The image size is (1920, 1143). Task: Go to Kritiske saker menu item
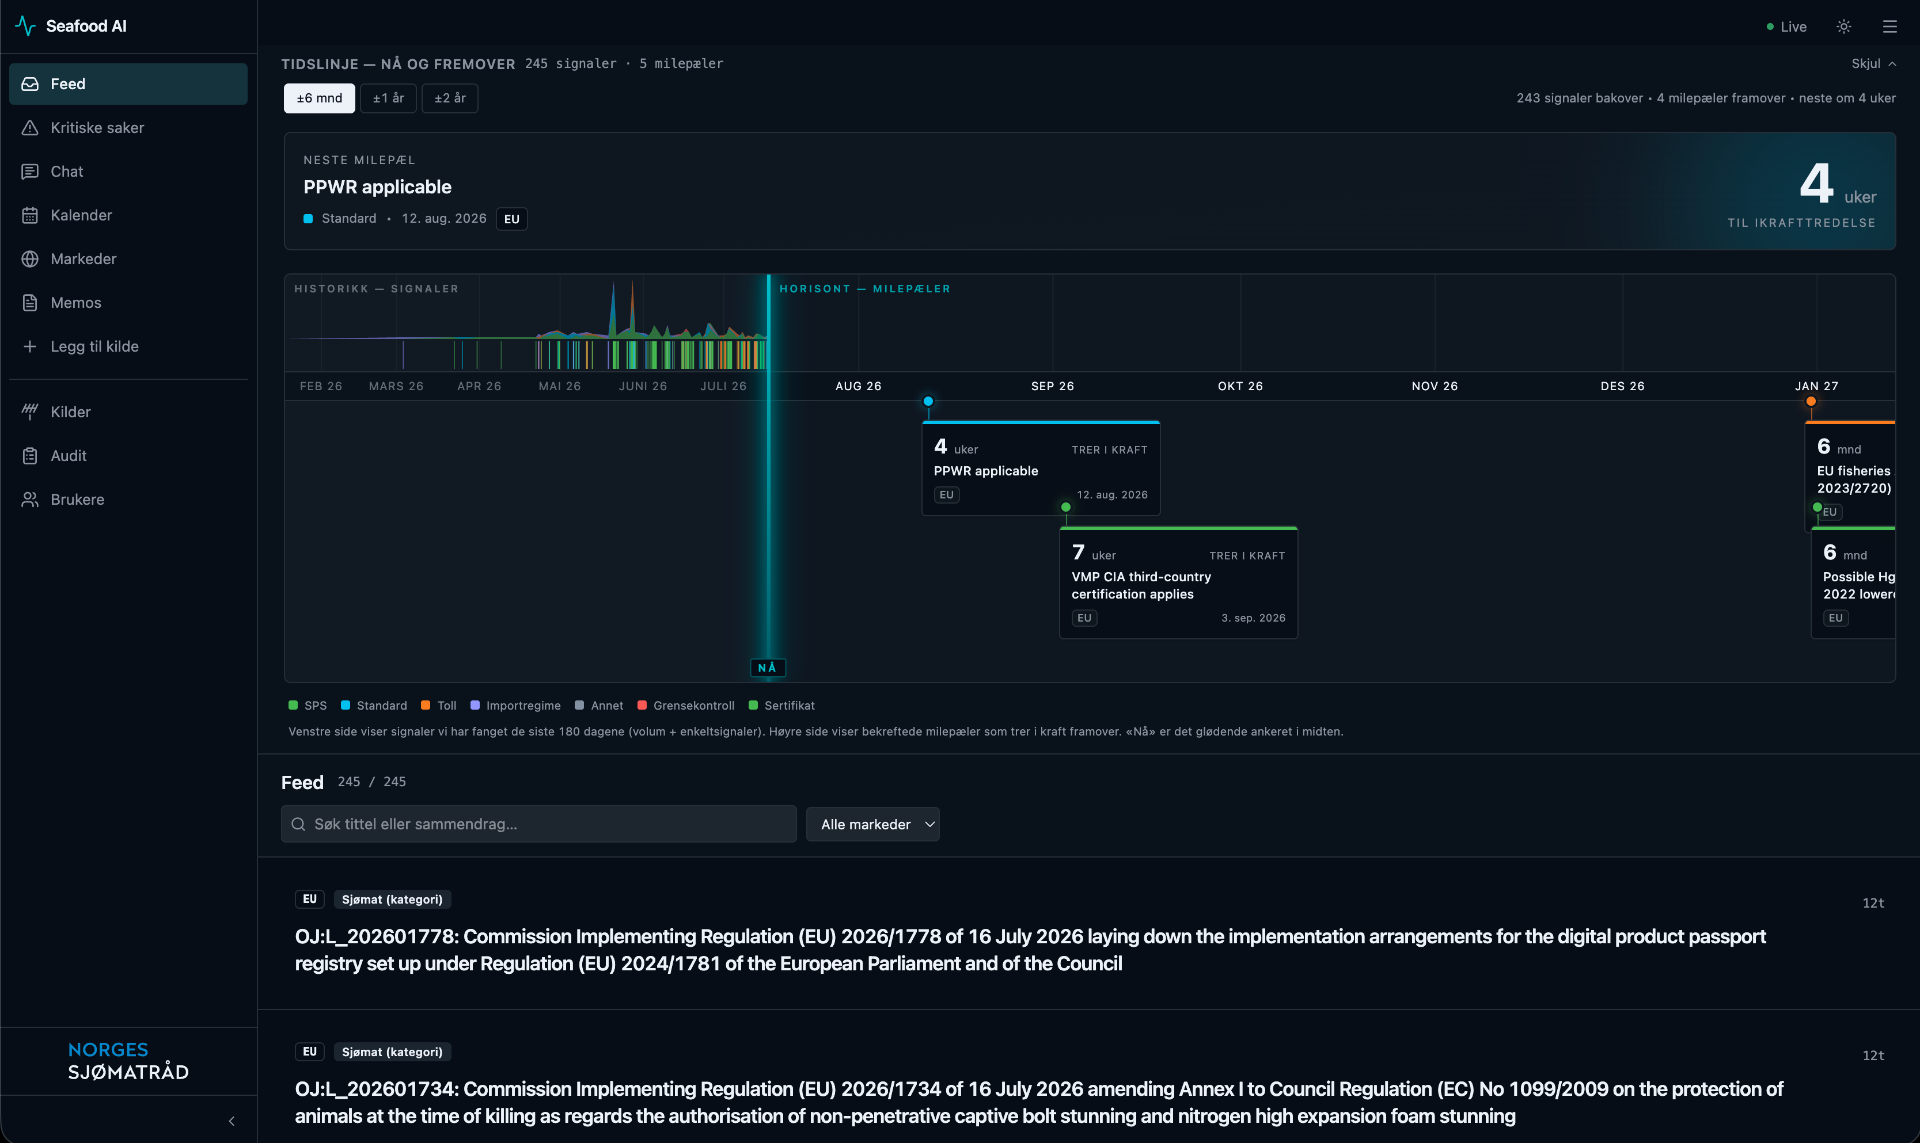point(128,128)
